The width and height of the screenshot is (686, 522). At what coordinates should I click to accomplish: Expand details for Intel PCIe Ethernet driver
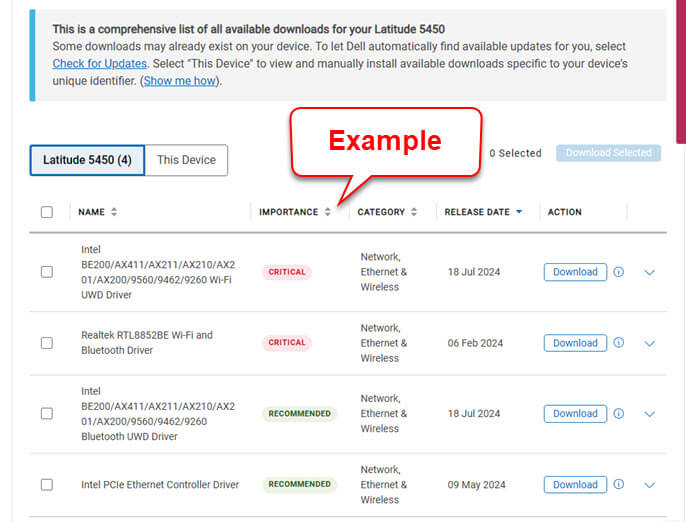tap(649, 485)
